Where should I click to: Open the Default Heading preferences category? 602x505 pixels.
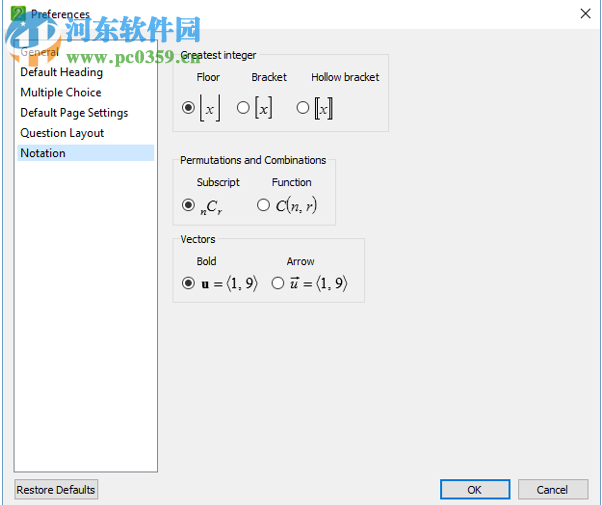click(85, 72)
